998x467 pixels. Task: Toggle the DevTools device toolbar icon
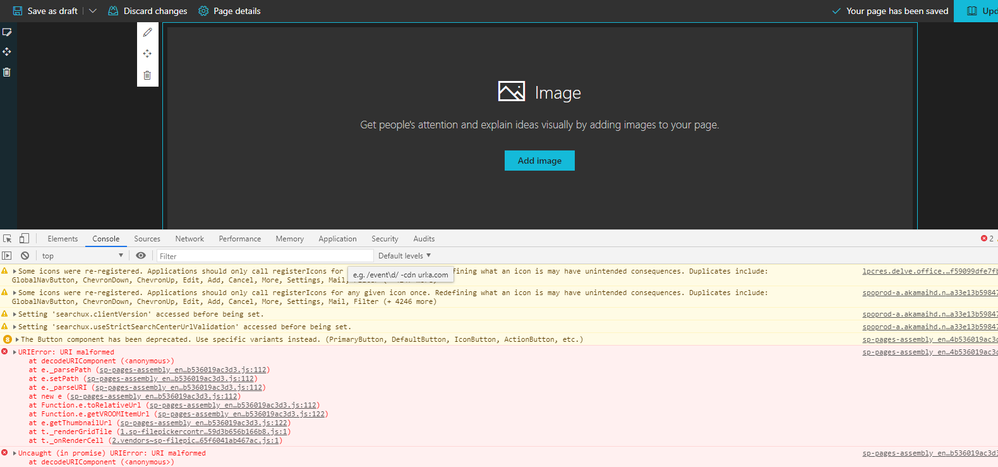click(24, 239)
